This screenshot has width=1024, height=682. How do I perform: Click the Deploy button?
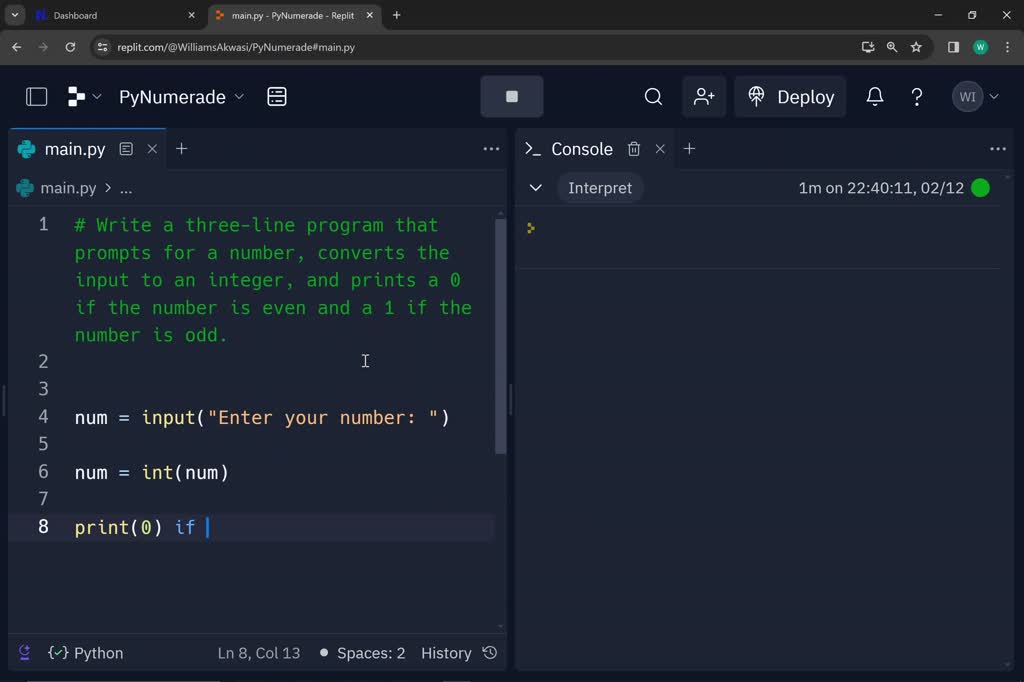tap(790, 97)
